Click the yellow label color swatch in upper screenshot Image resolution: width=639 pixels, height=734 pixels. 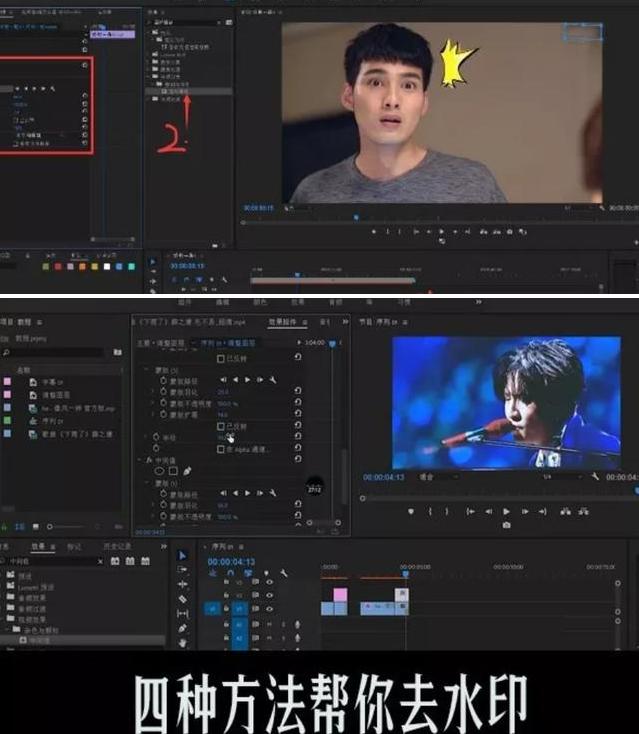tap(95, 266)
